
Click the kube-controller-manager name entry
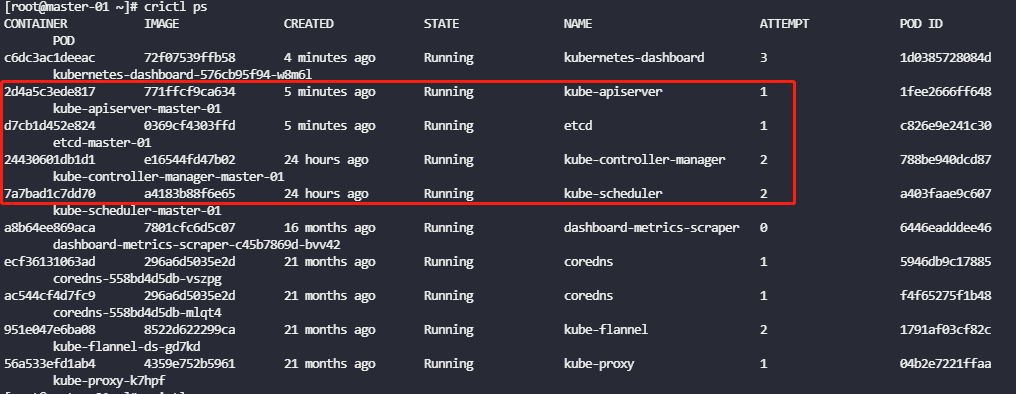coord(645,159)
